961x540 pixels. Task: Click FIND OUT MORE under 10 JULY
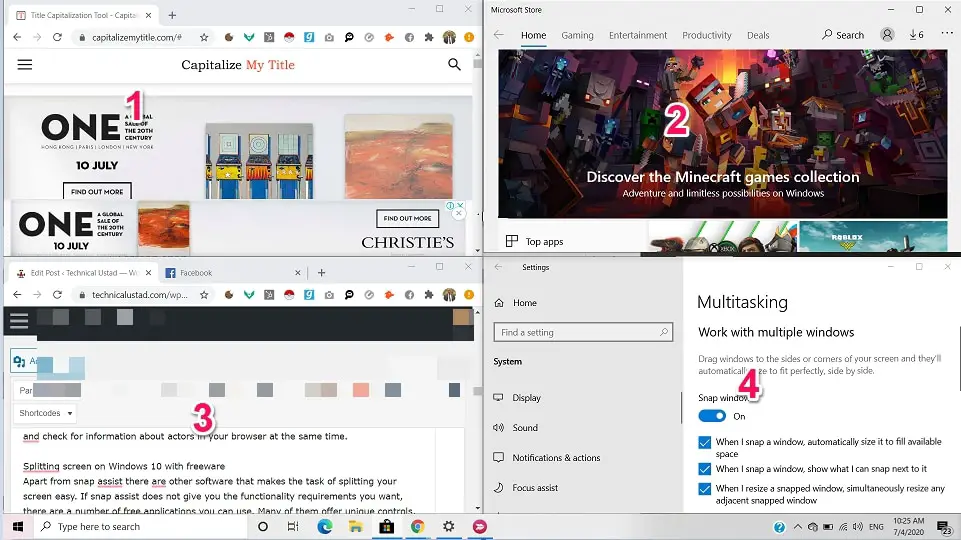97,191
